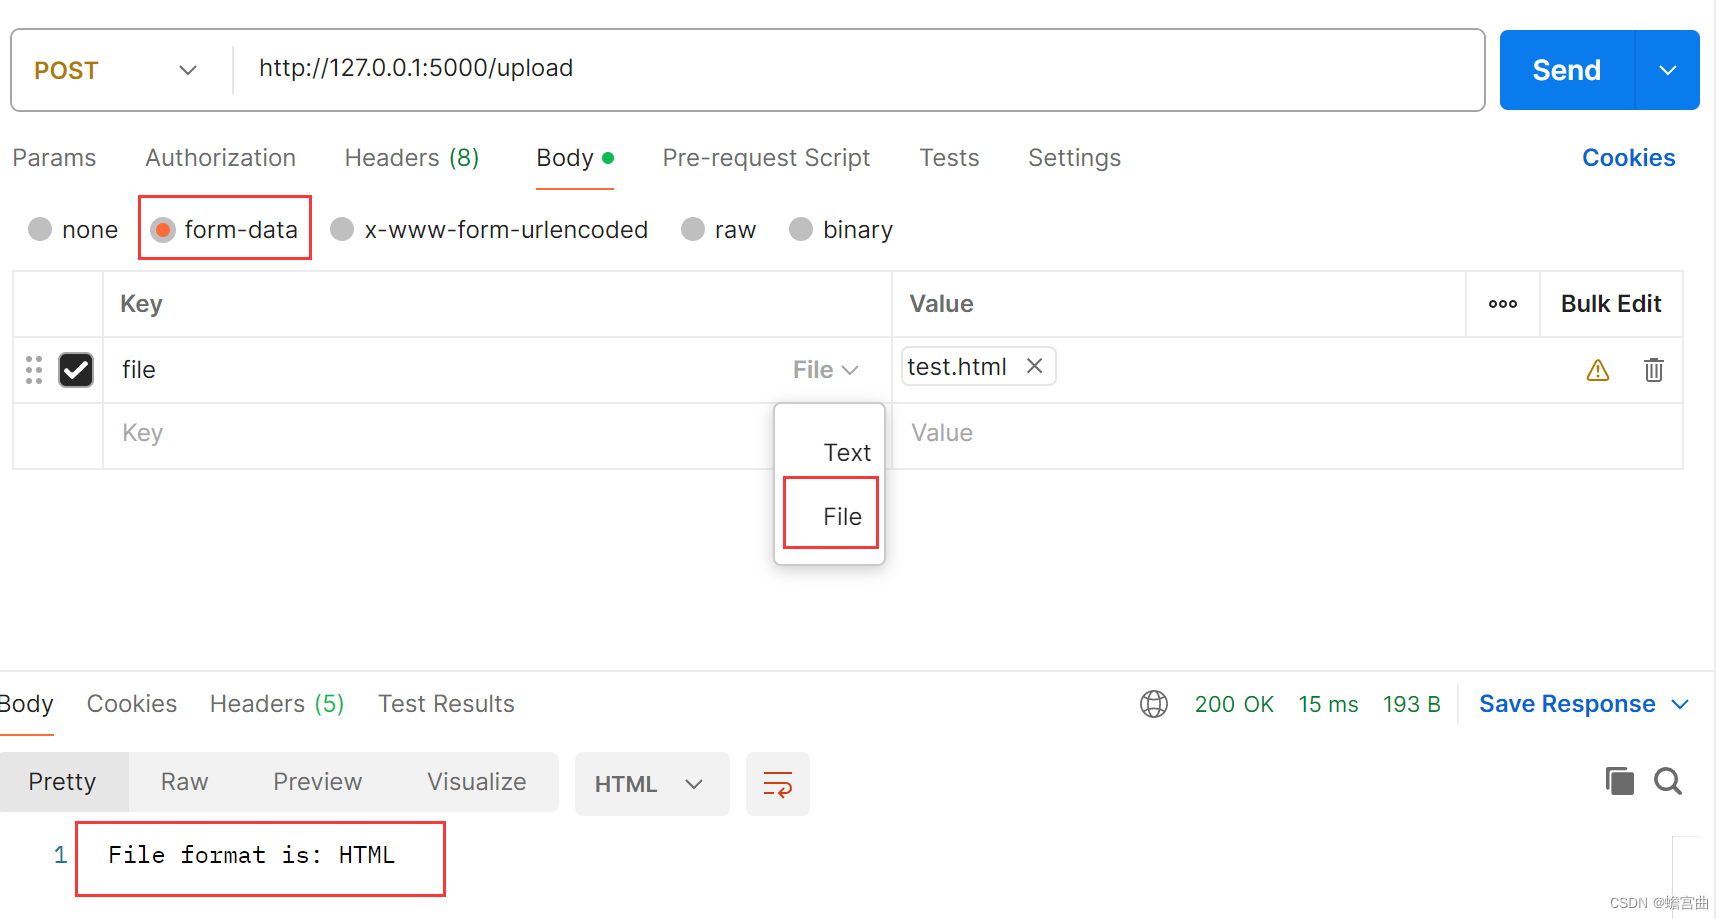Click the empty Value placeholder field
This screenshot has height=919, width=1723.
click(x=1287, y=434)
